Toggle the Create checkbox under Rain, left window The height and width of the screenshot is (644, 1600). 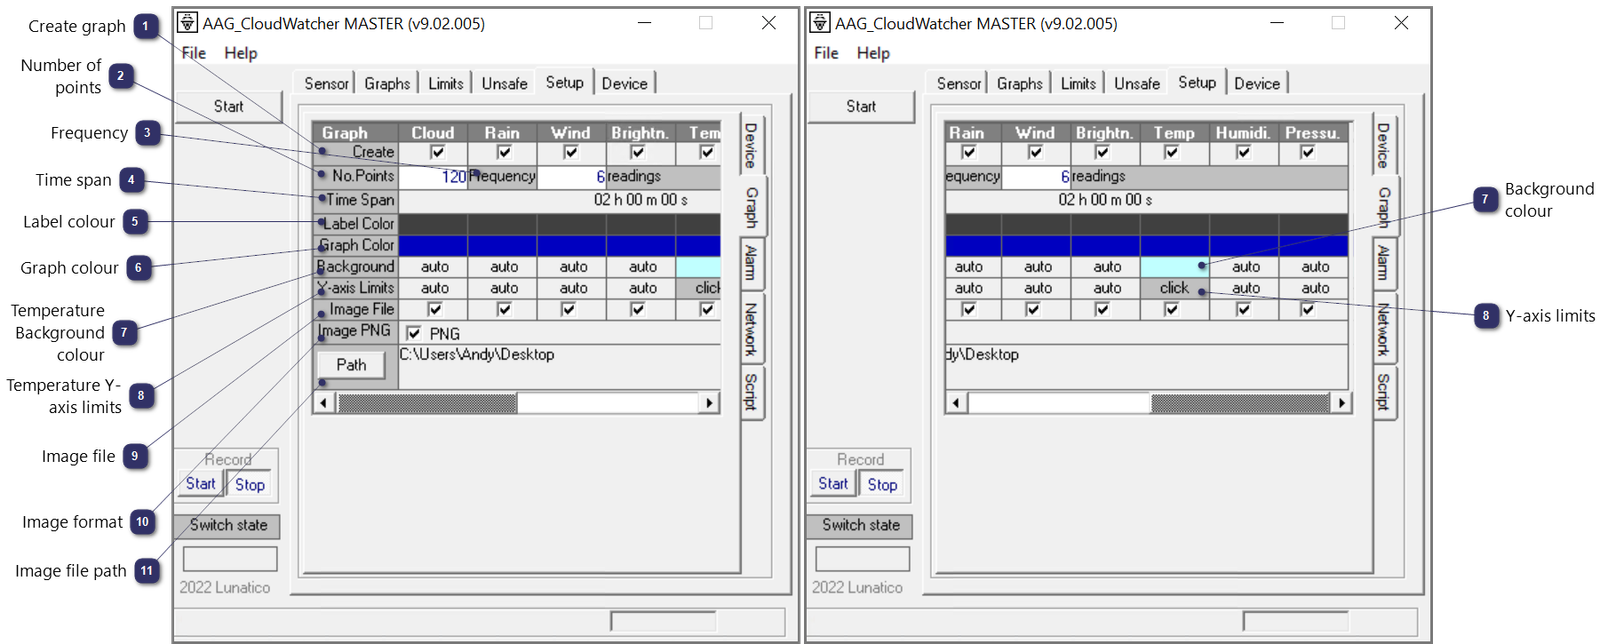[x=504, y=152]
